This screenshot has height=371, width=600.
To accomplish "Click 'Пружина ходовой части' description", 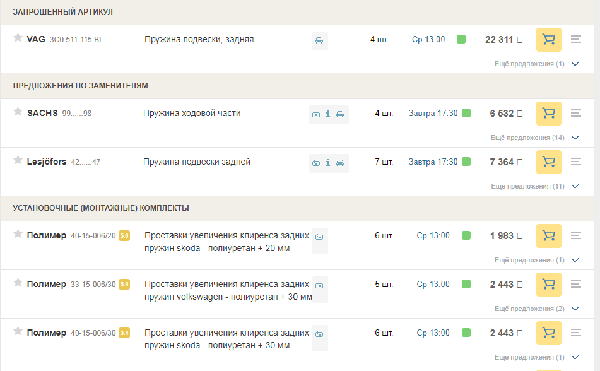I will [x=192, y=113].
